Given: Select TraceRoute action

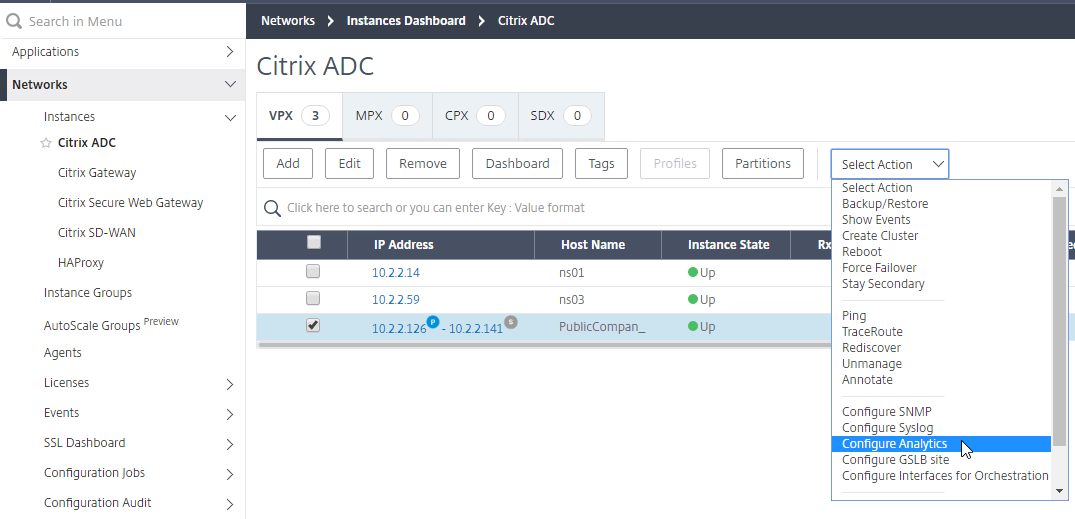Looking at the screenshot, I should (872, 332).
